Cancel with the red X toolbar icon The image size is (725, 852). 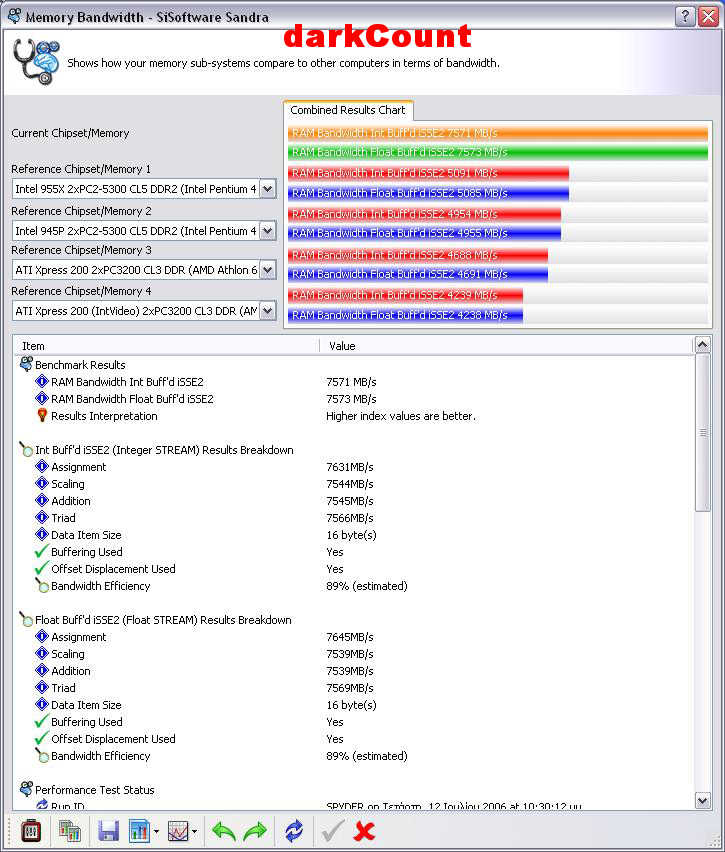pyautogui.click(x=364, y=831)
